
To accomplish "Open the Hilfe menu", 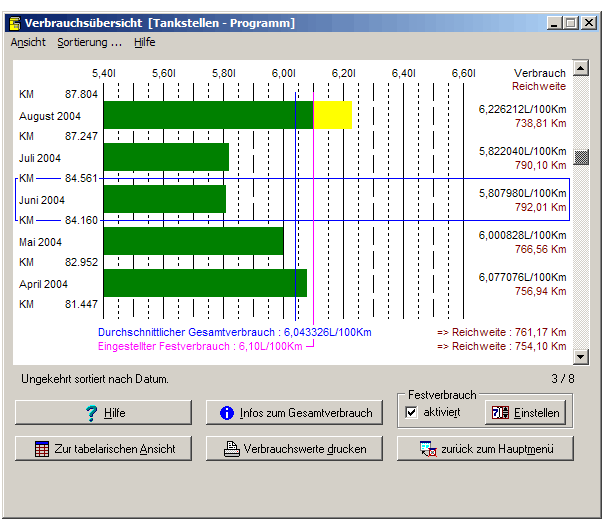I will 145,43.
